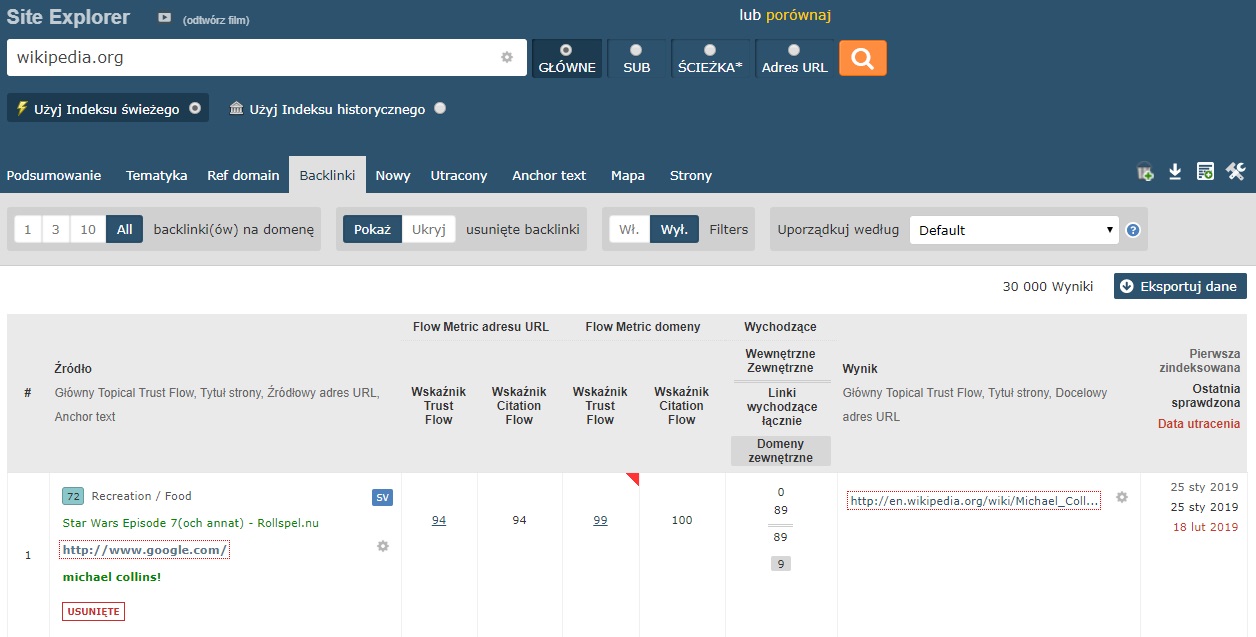Open gear options beside google.com source URL
Viewport: 1256px width, 637px height.
(383, 546)
